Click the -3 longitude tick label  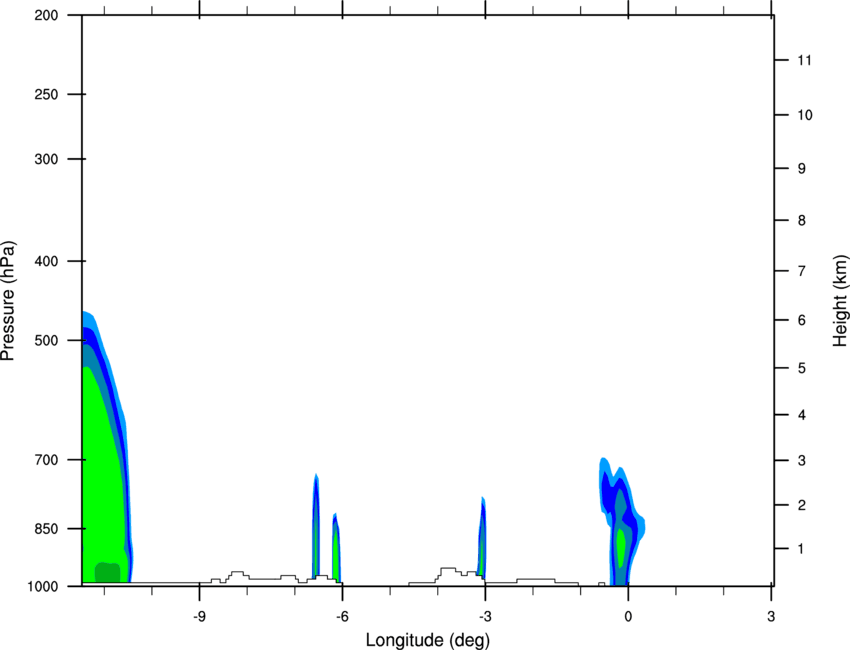click(485, 617)
